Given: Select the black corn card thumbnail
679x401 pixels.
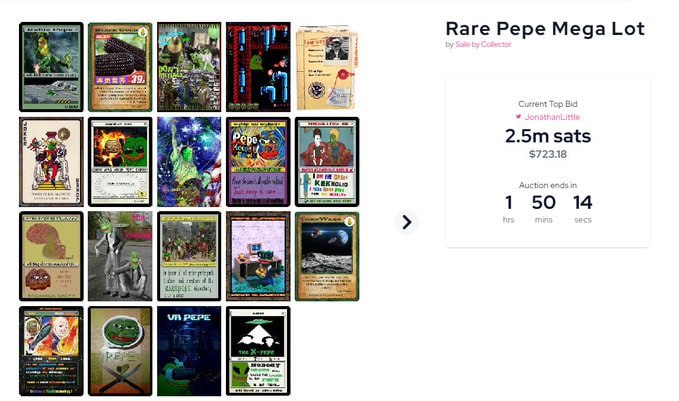Looking at the screenshot, I should [120, 67].
